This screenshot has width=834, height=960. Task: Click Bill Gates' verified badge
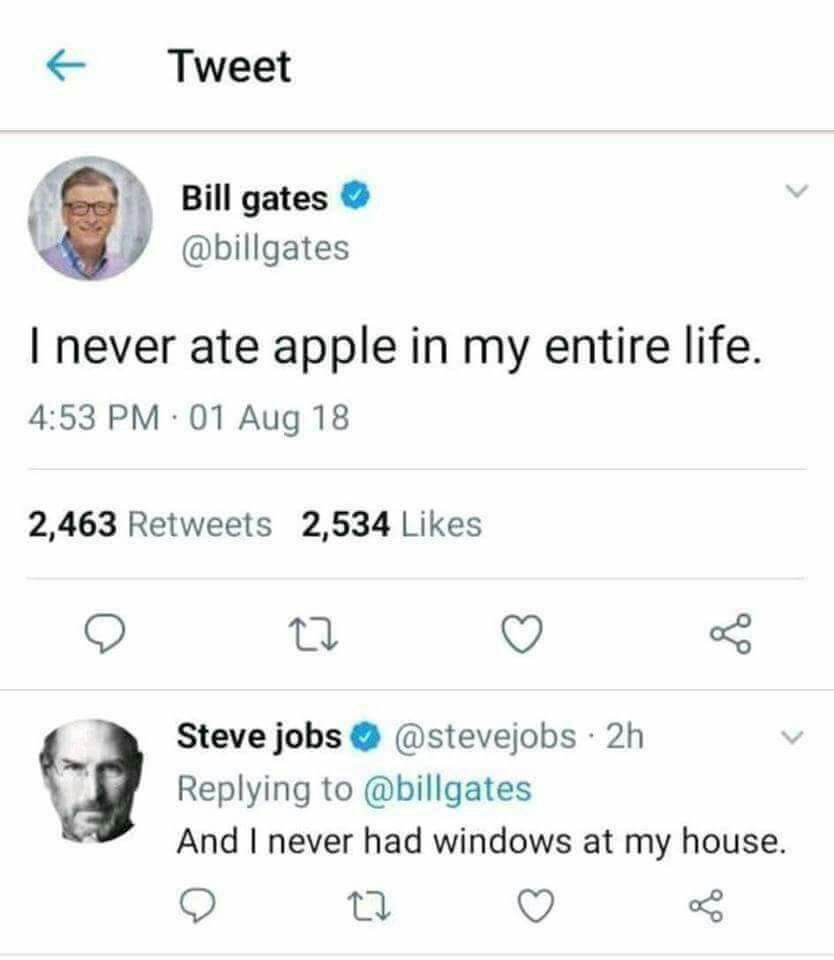[352, 197]
